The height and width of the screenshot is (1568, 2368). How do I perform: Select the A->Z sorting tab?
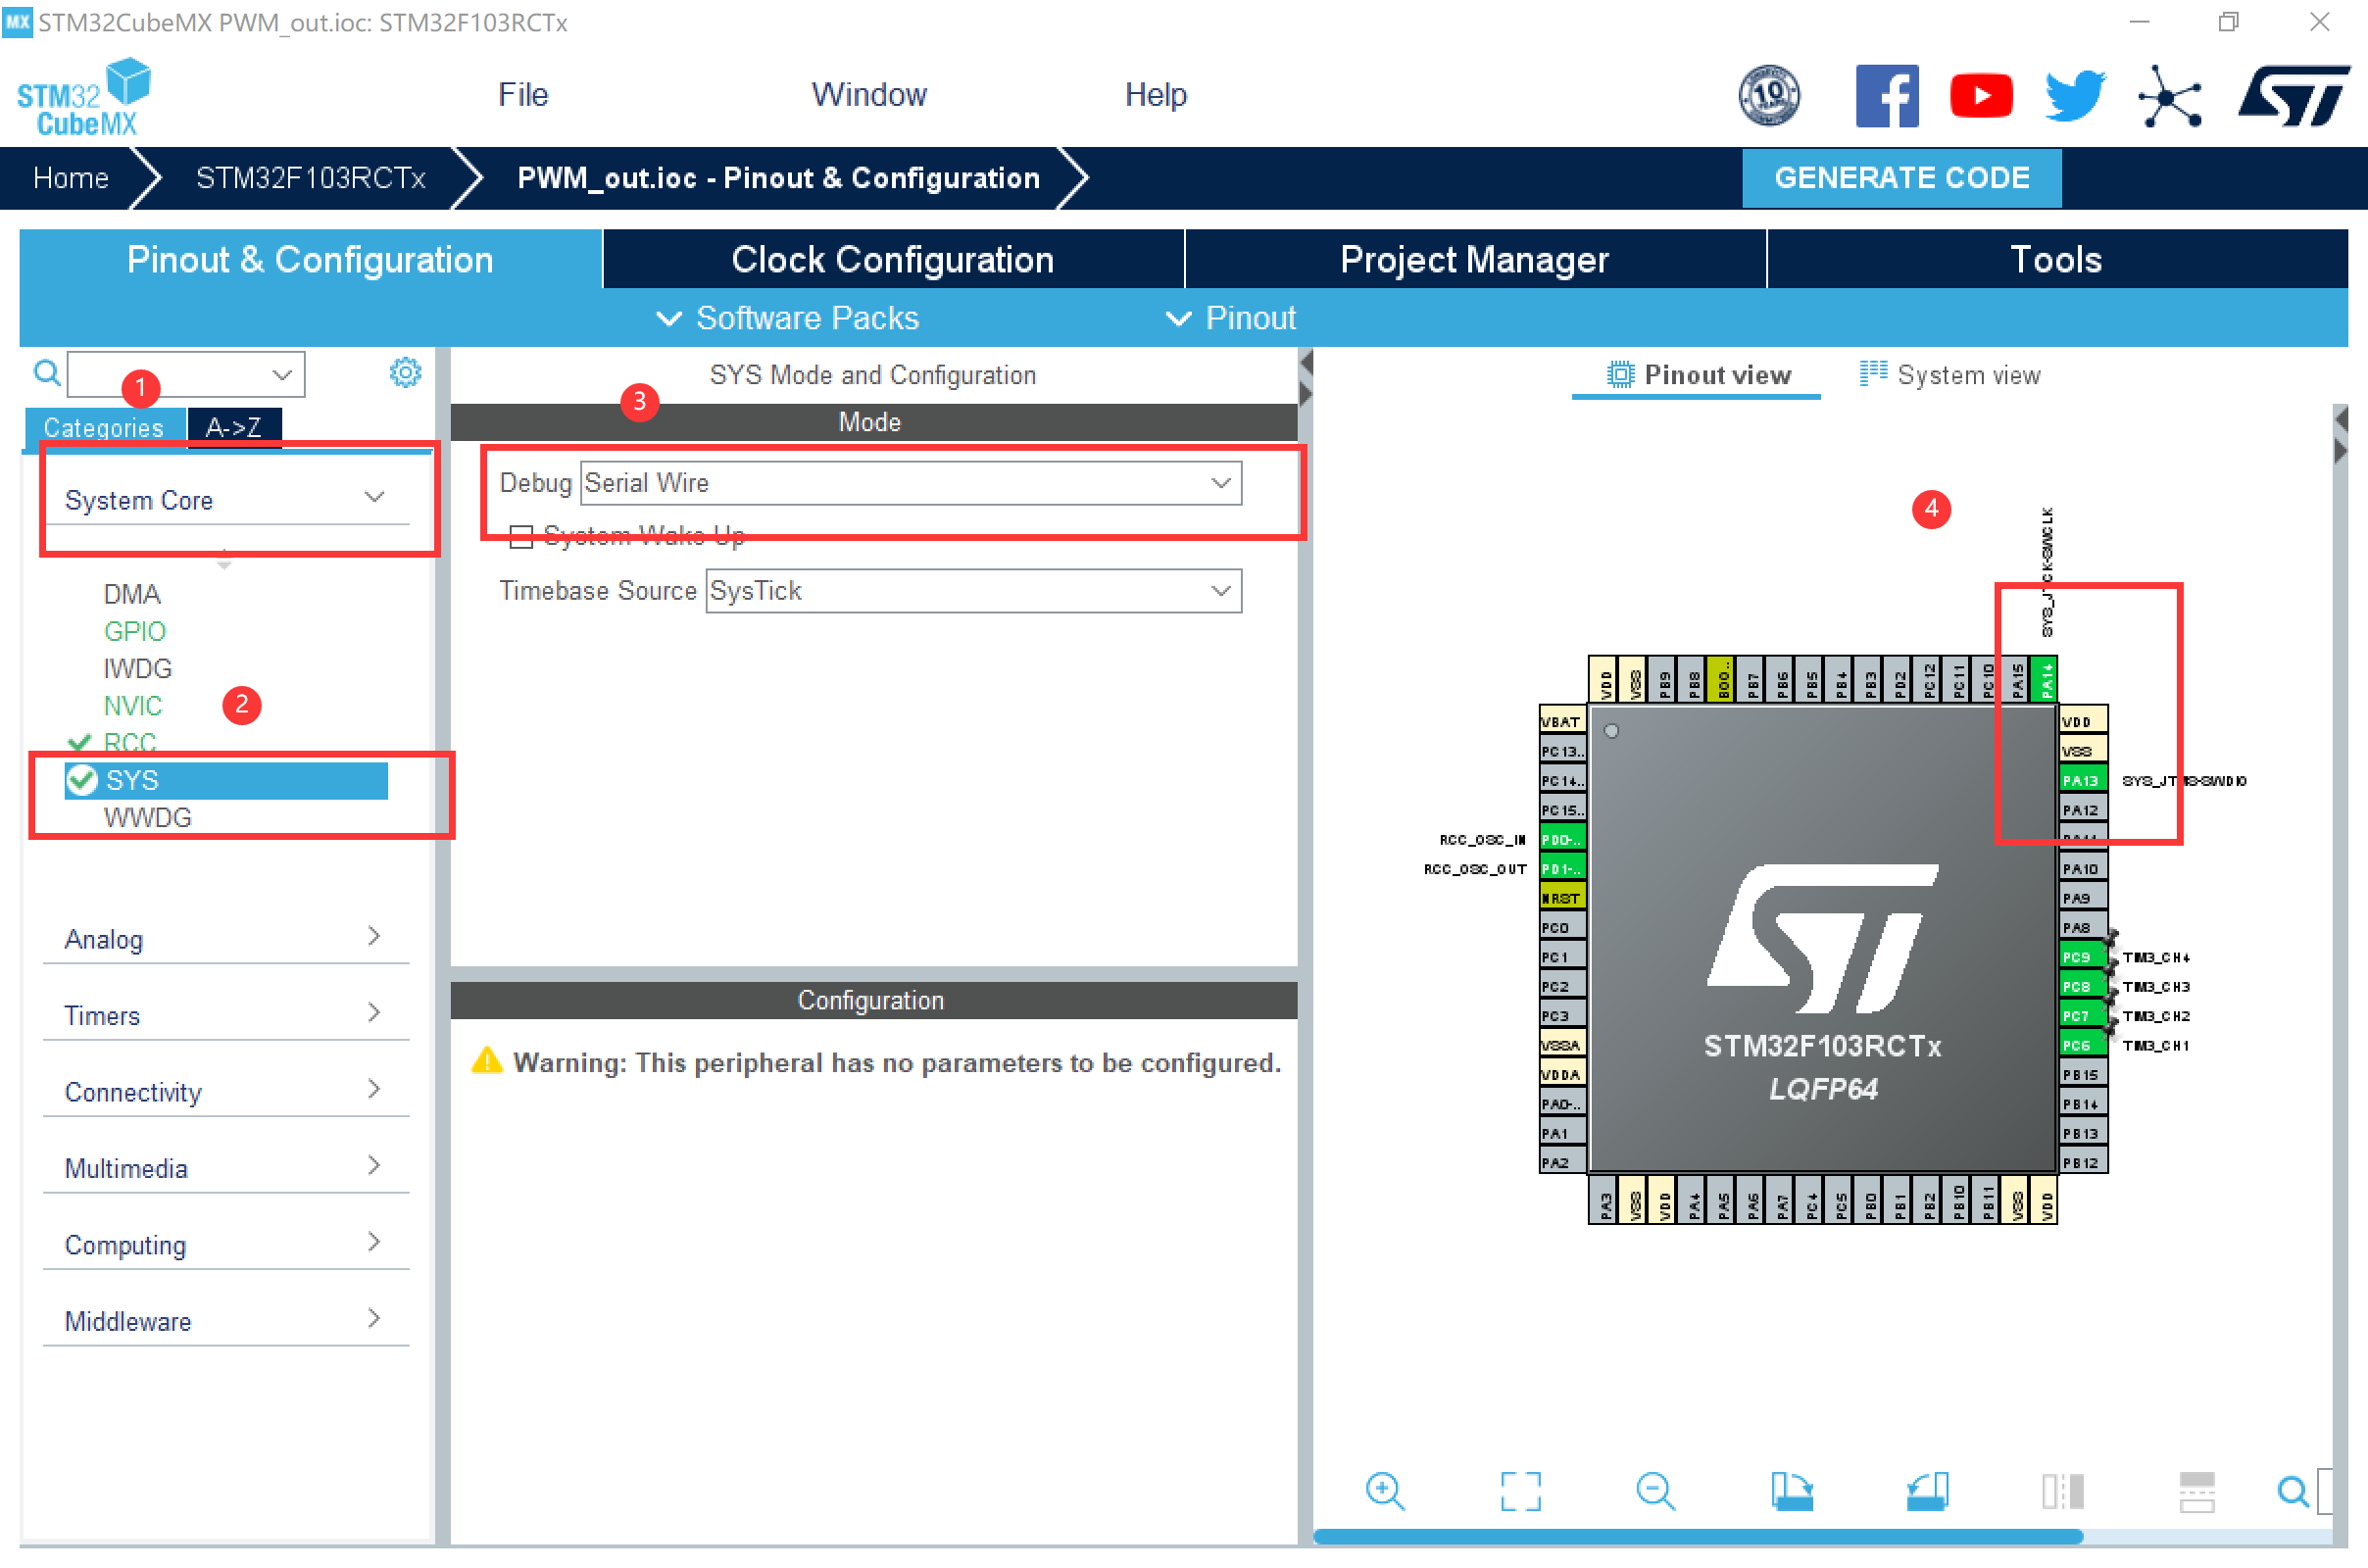tap(234, 428)
